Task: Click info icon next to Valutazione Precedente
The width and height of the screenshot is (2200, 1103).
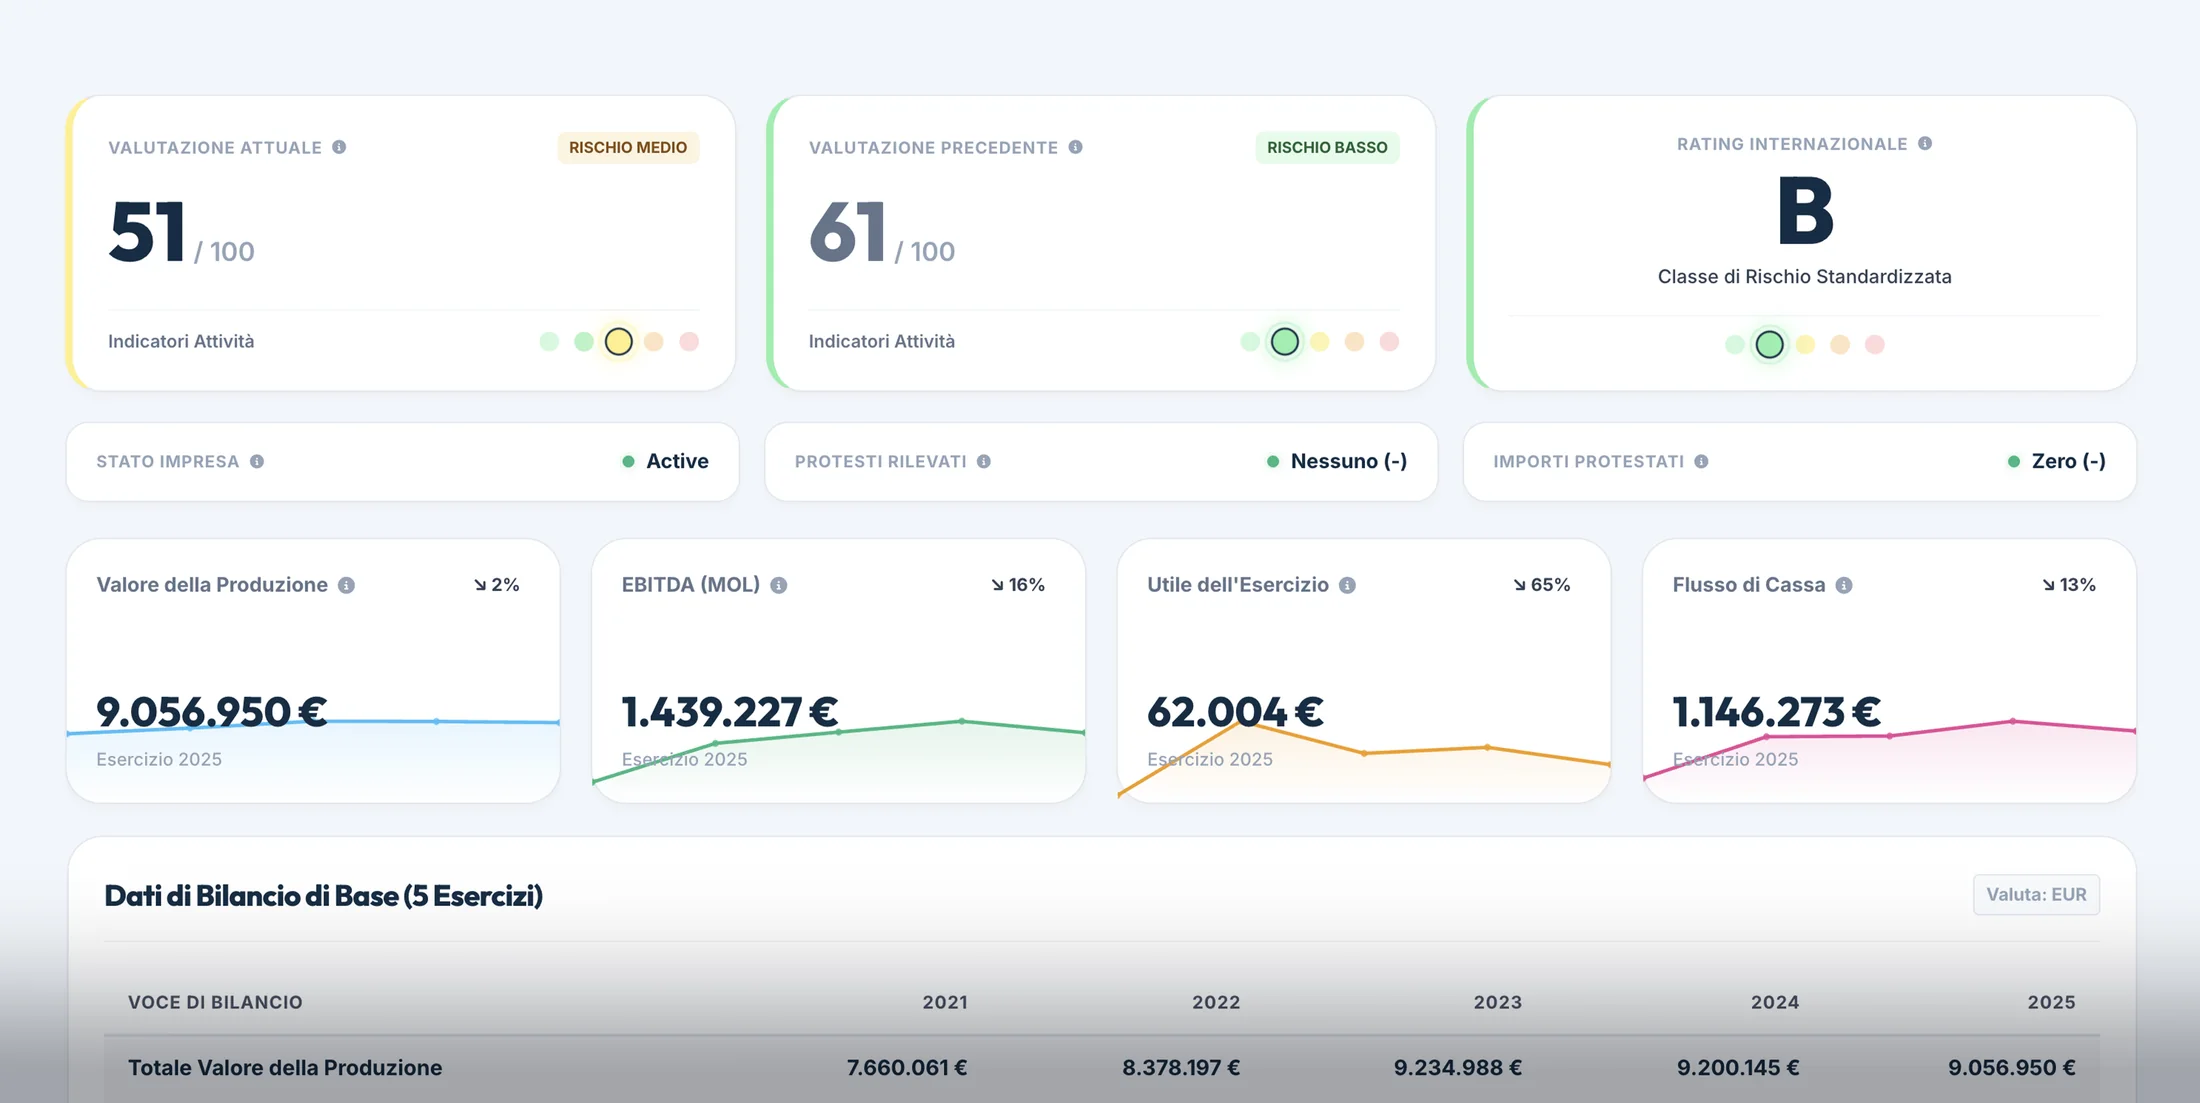Action: (1075, 147)
